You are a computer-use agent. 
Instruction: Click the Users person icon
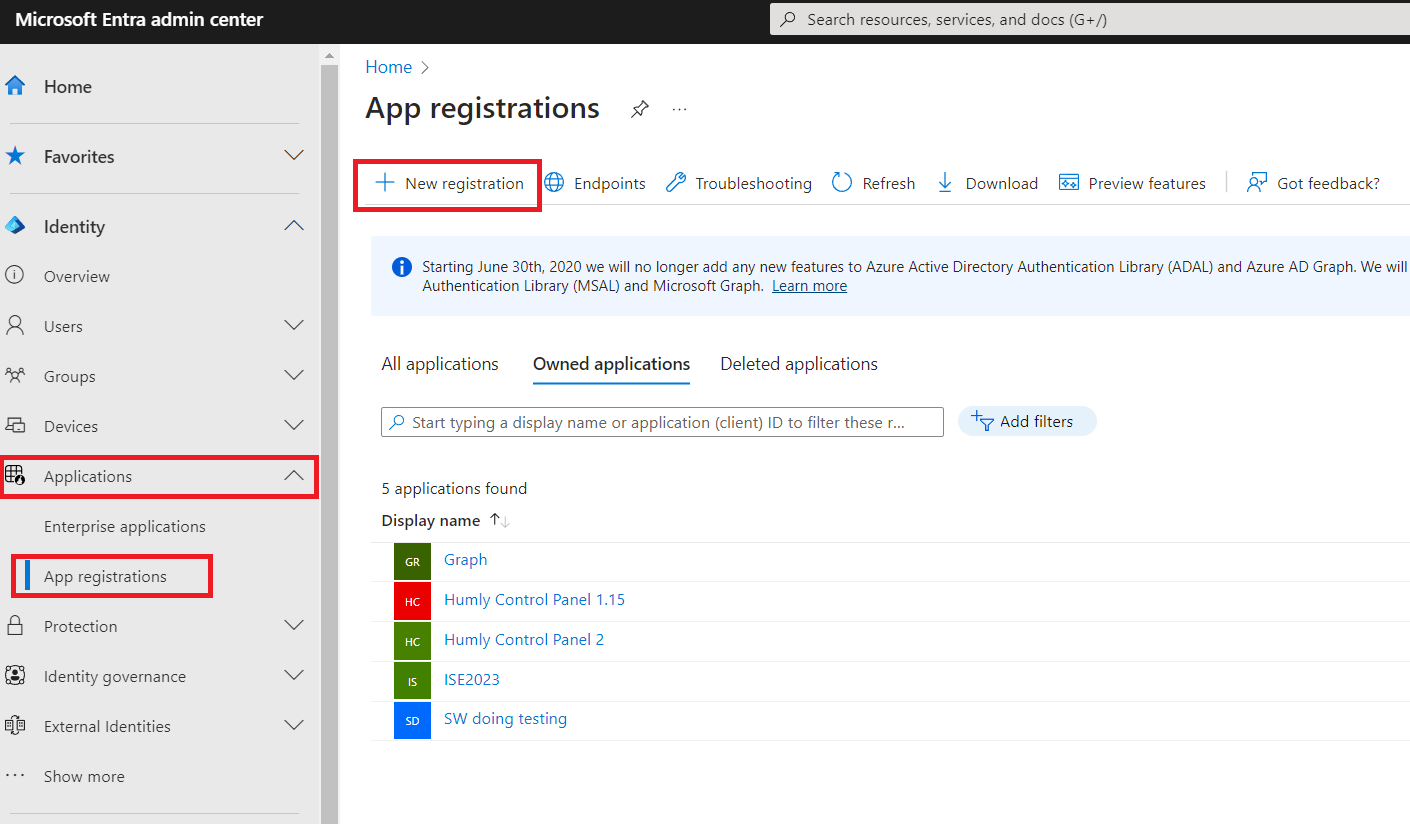pyautogui.click(x=15, y=325)
